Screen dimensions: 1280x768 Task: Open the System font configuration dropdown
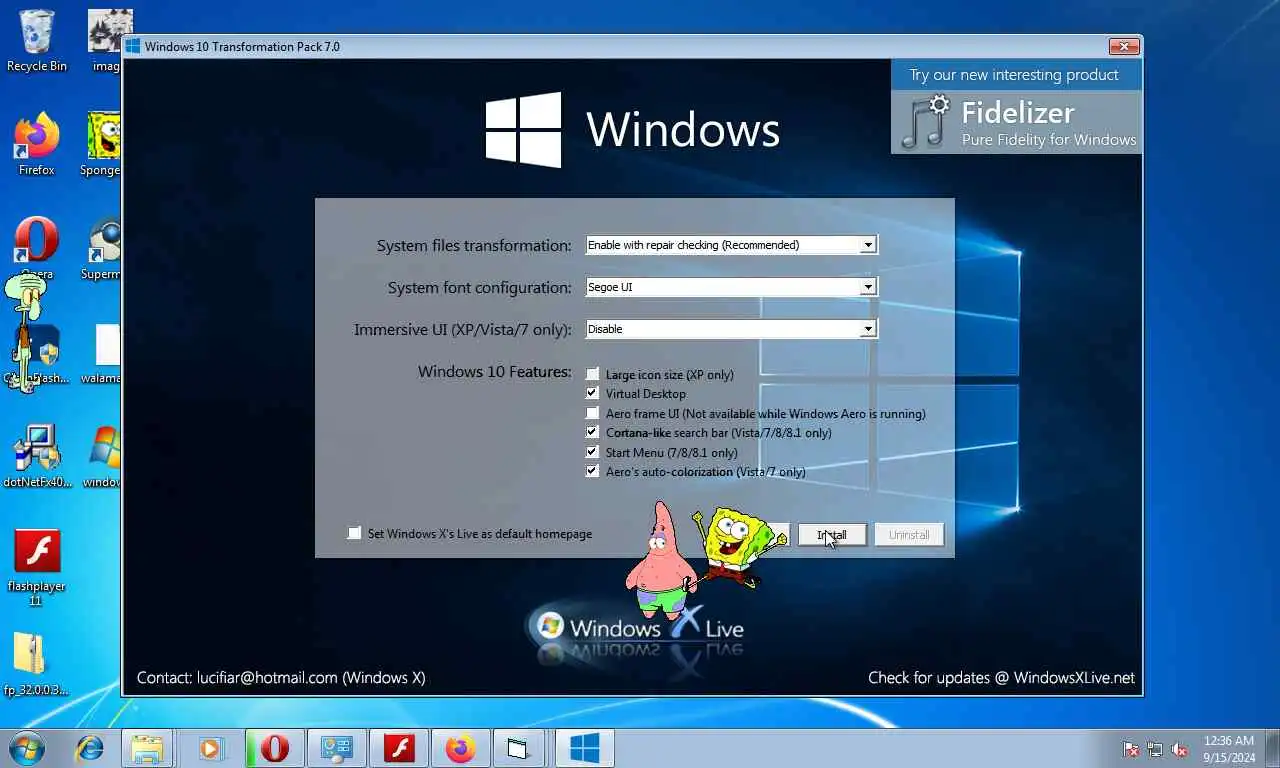click(x=868, y=287)
